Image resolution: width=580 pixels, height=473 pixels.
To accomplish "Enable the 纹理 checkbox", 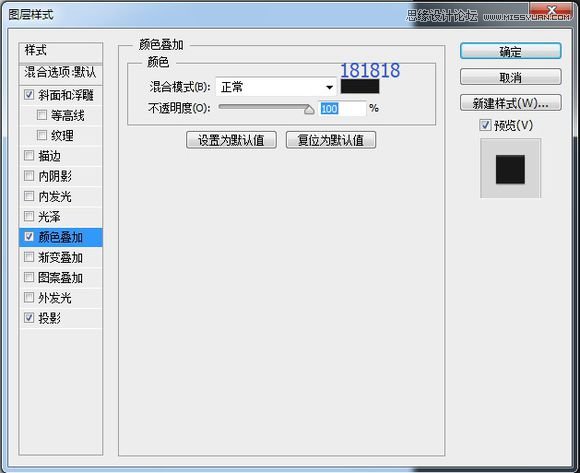I will (x=42, y=135).
